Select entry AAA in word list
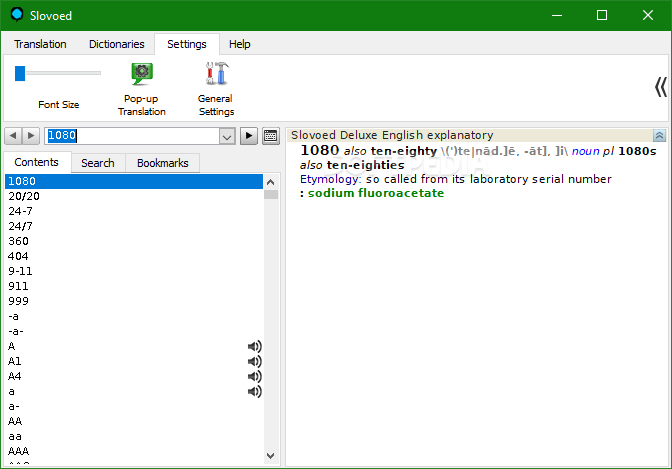Viewport: 672px width, 469px height. 134,451
